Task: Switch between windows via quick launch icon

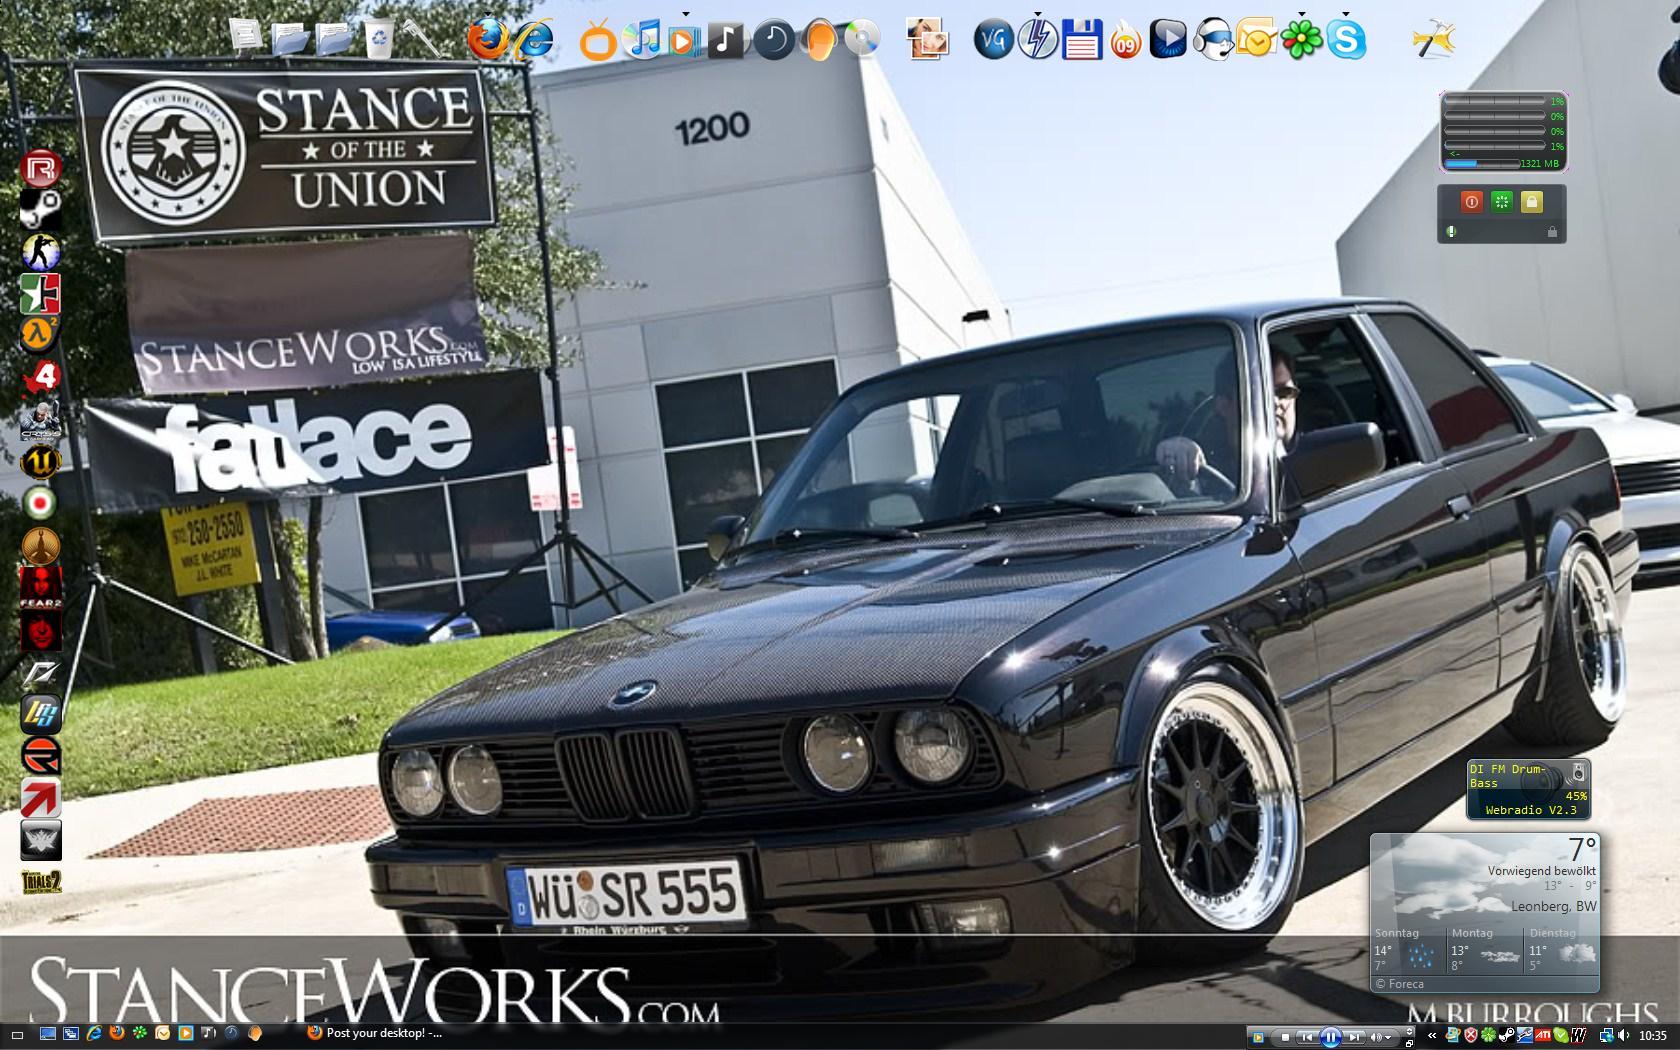Action: 71,1034
